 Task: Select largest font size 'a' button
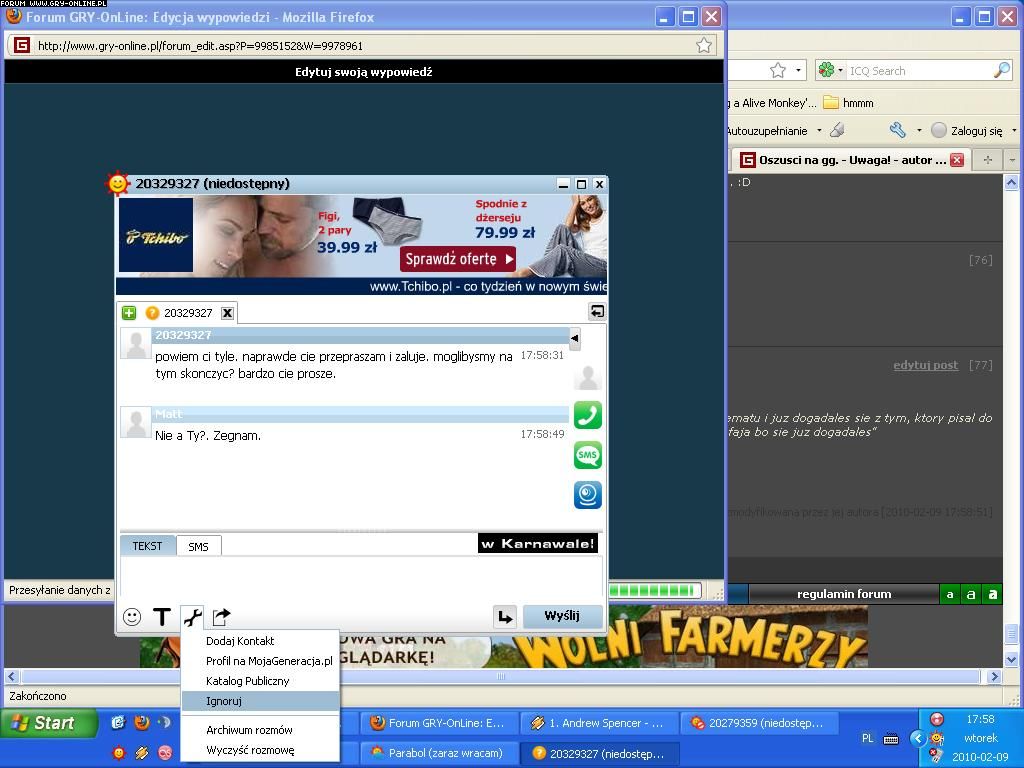coord(993,594)
